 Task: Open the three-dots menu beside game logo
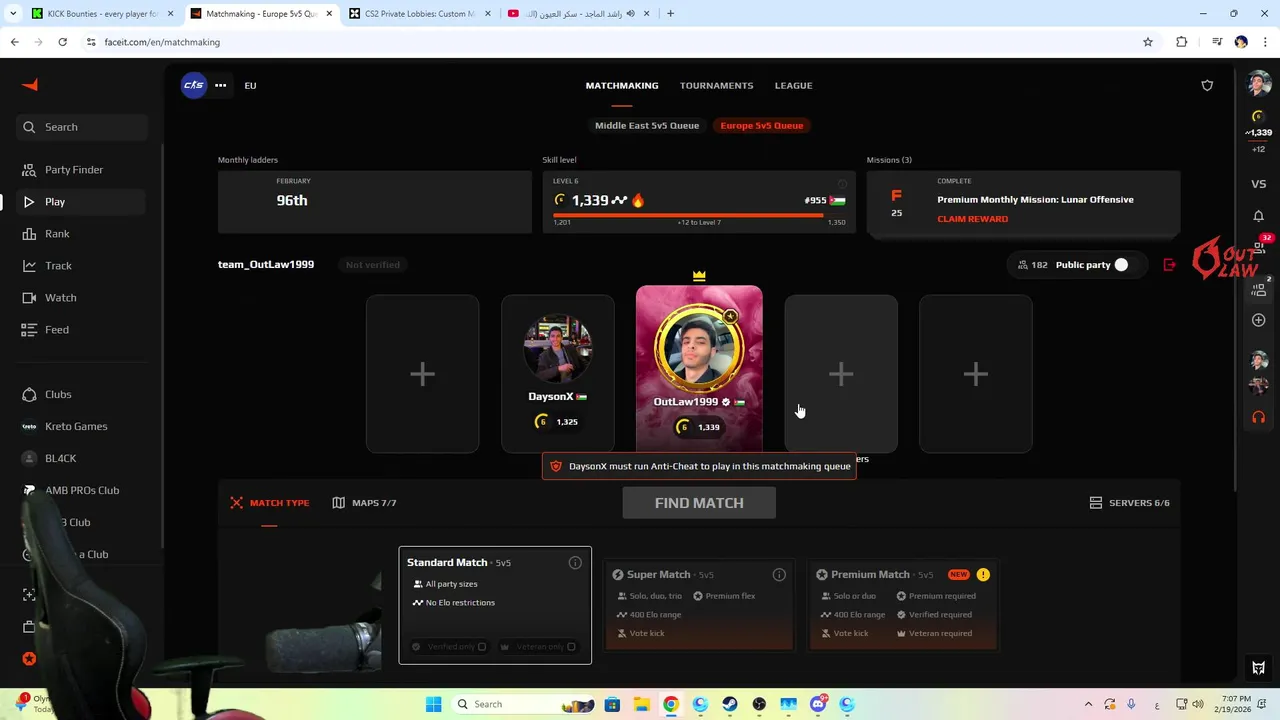pyautogui.click(x=220, y=85)
